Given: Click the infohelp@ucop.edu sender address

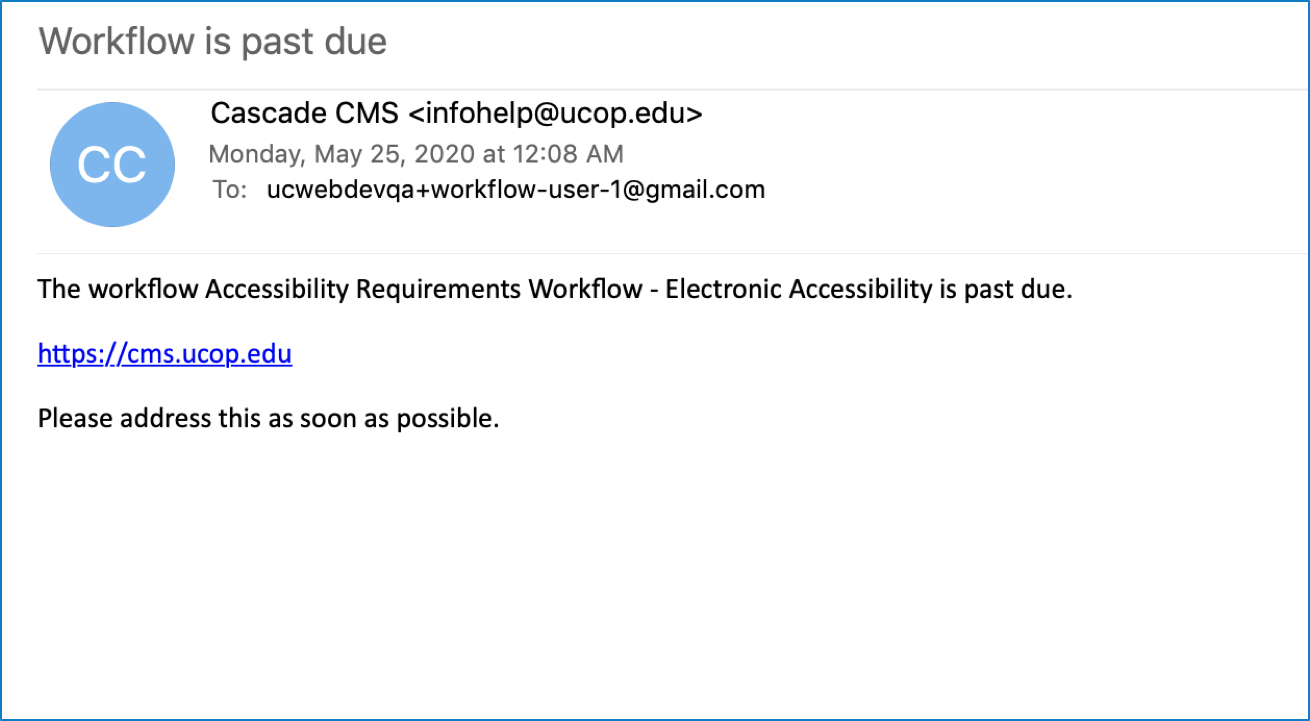Looking at the screenshot, I should (x=556, y=114).
